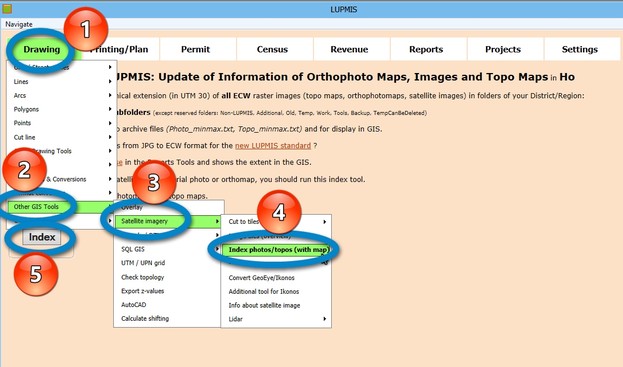
Task: Select Calculate shifting menu item
Action: (x=145, y=319)
